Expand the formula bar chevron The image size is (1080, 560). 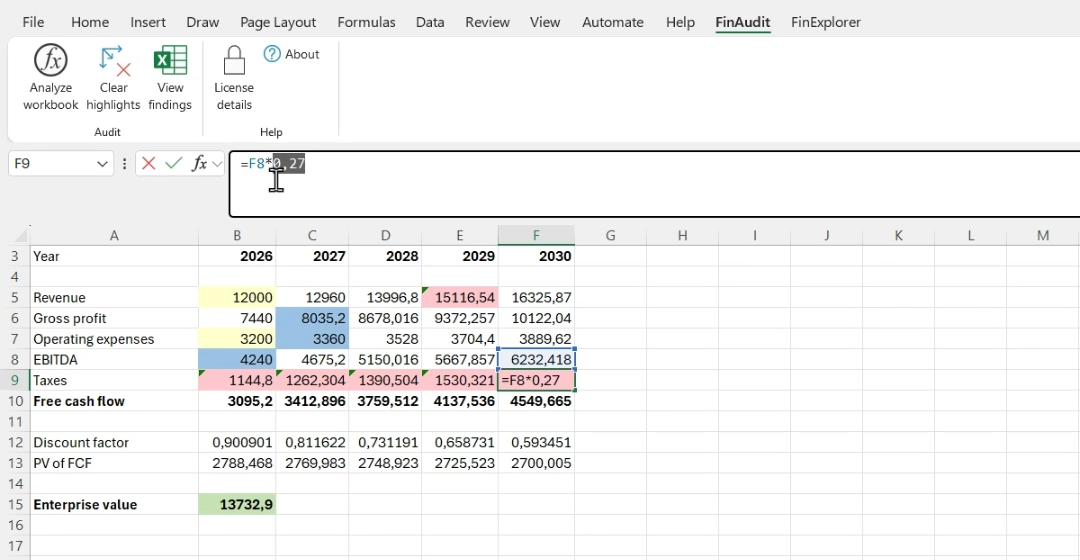pyautogui.click(x=218, y=164)
